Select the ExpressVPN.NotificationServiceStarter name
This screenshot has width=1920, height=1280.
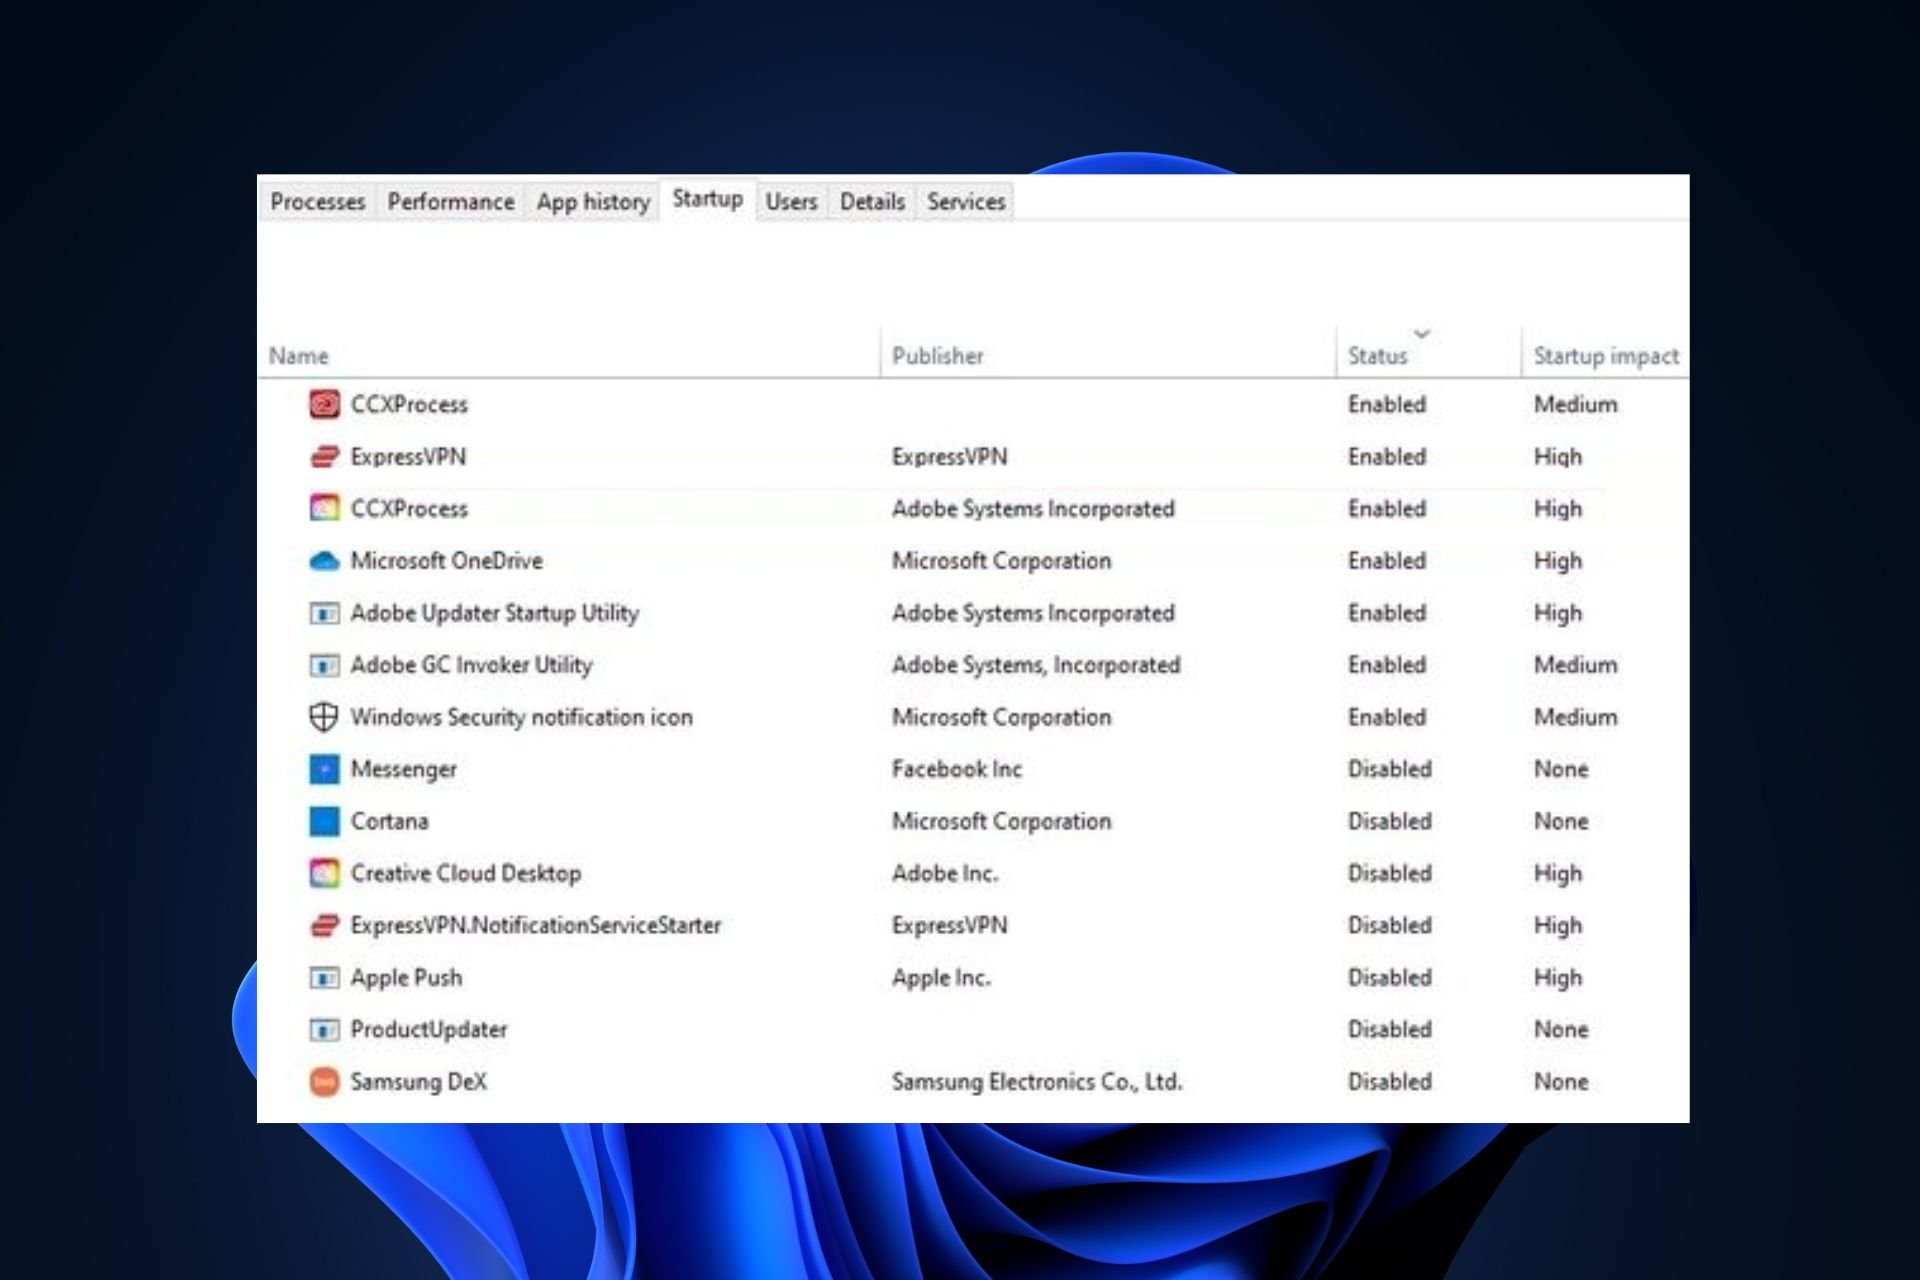click(x=535, y=925)
